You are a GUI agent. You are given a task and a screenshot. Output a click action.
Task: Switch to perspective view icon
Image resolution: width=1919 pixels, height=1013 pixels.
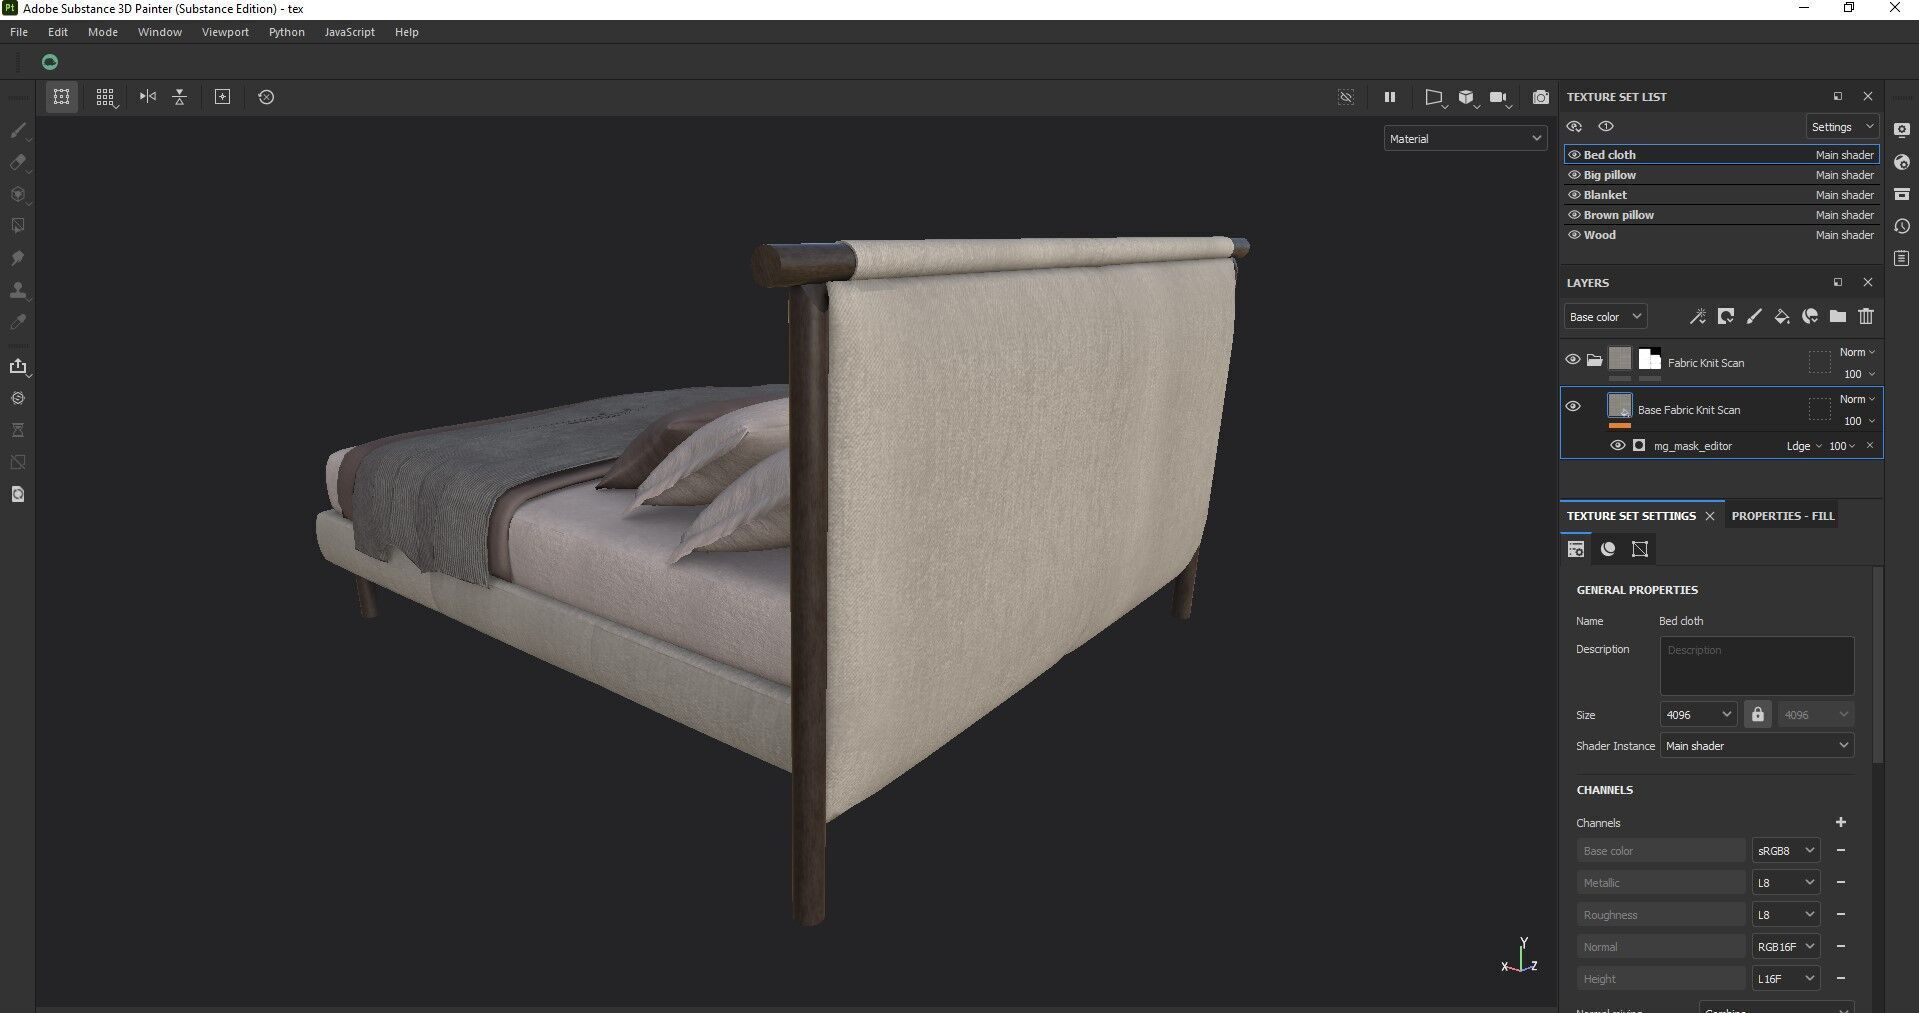click(1434, 97)
